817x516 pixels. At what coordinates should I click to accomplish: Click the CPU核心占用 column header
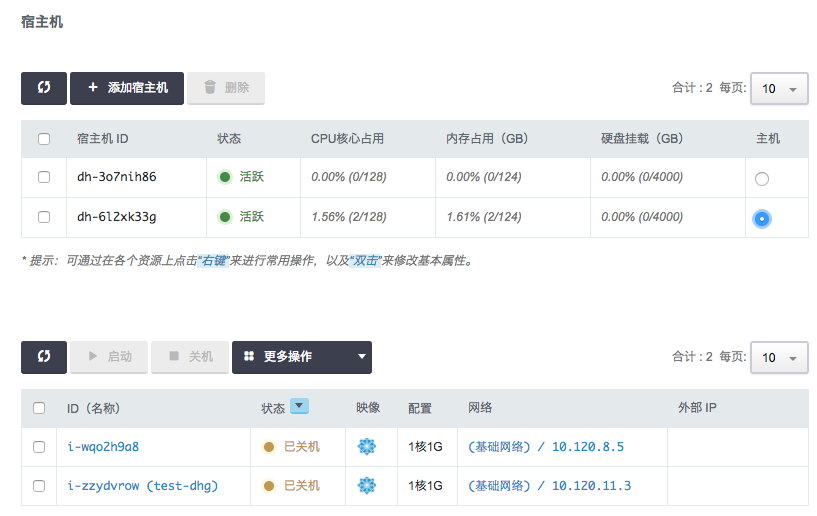click(347, 139)
